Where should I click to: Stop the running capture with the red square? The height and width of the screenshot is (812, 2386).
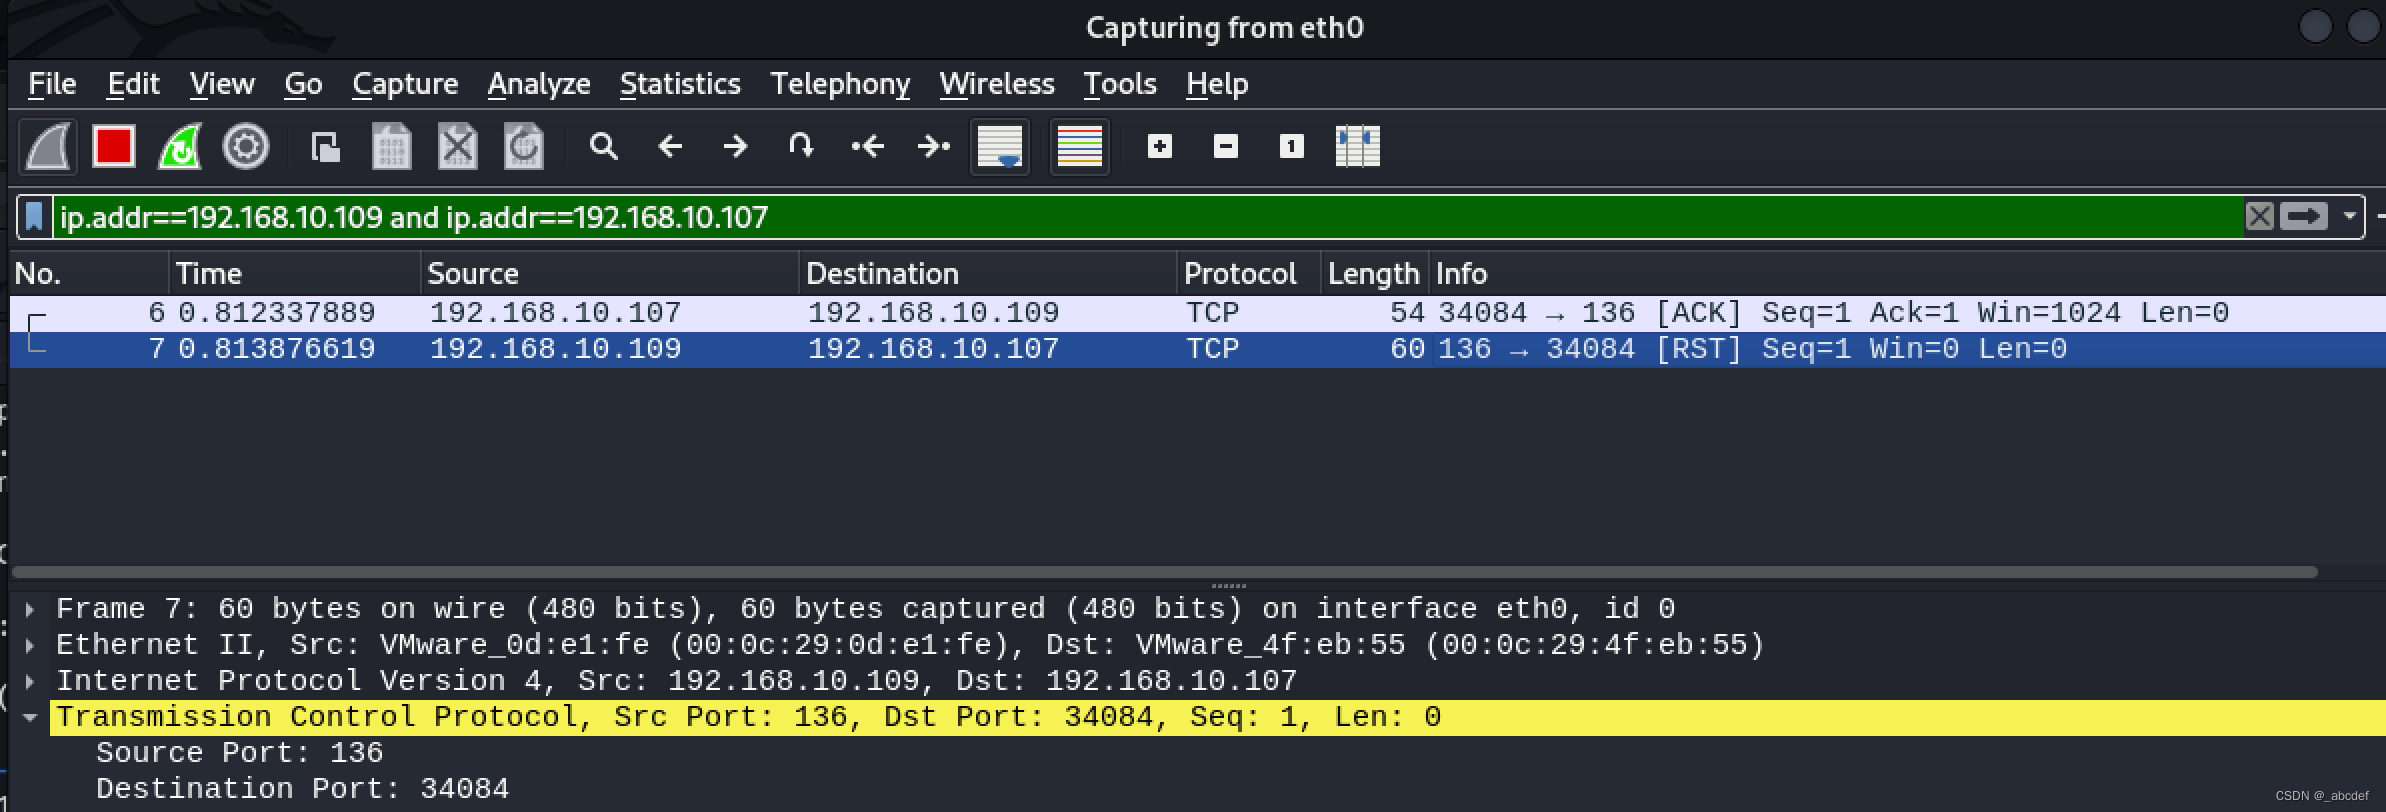[x=114, y=147]
